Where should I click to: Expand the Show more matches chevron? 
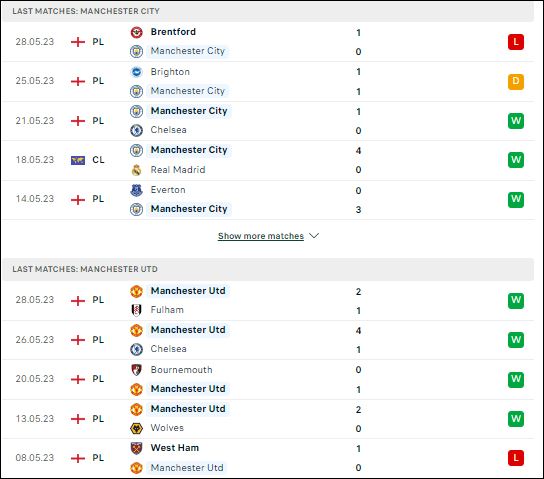point(314,236)
